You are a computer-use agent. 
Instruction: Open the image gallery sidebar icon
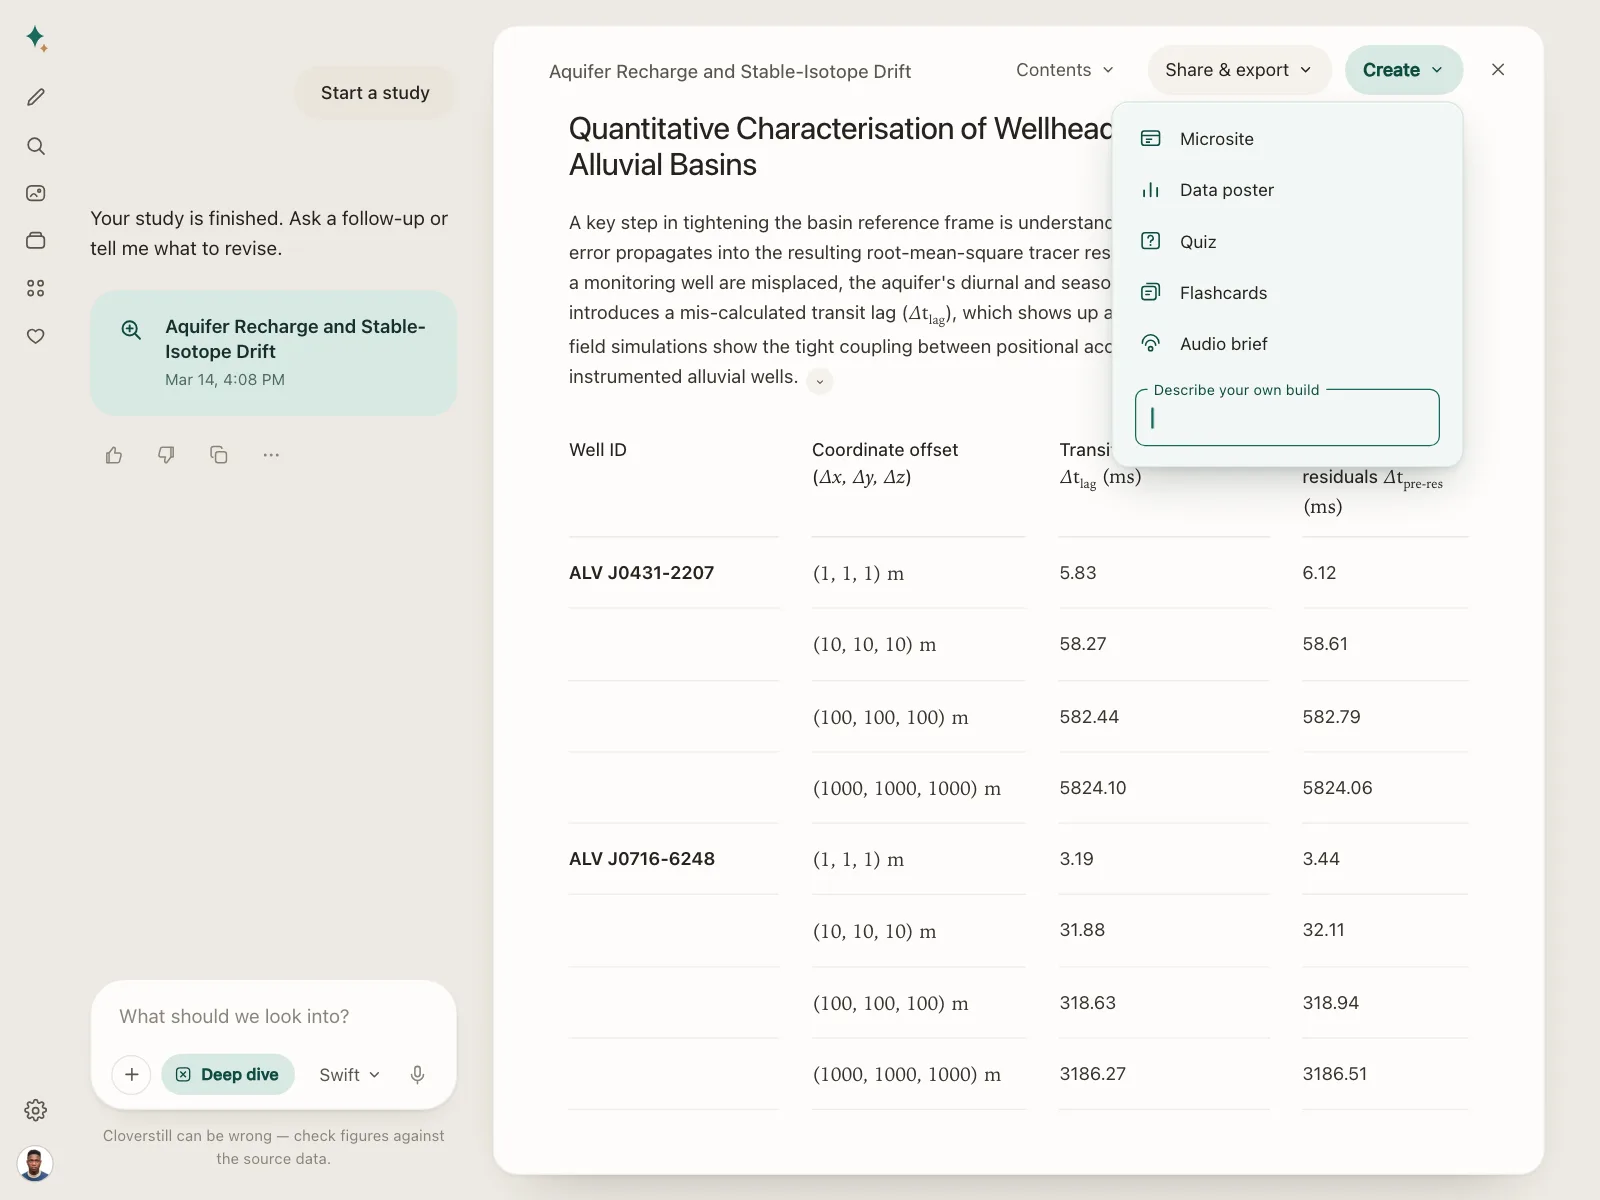coord(36,193)
